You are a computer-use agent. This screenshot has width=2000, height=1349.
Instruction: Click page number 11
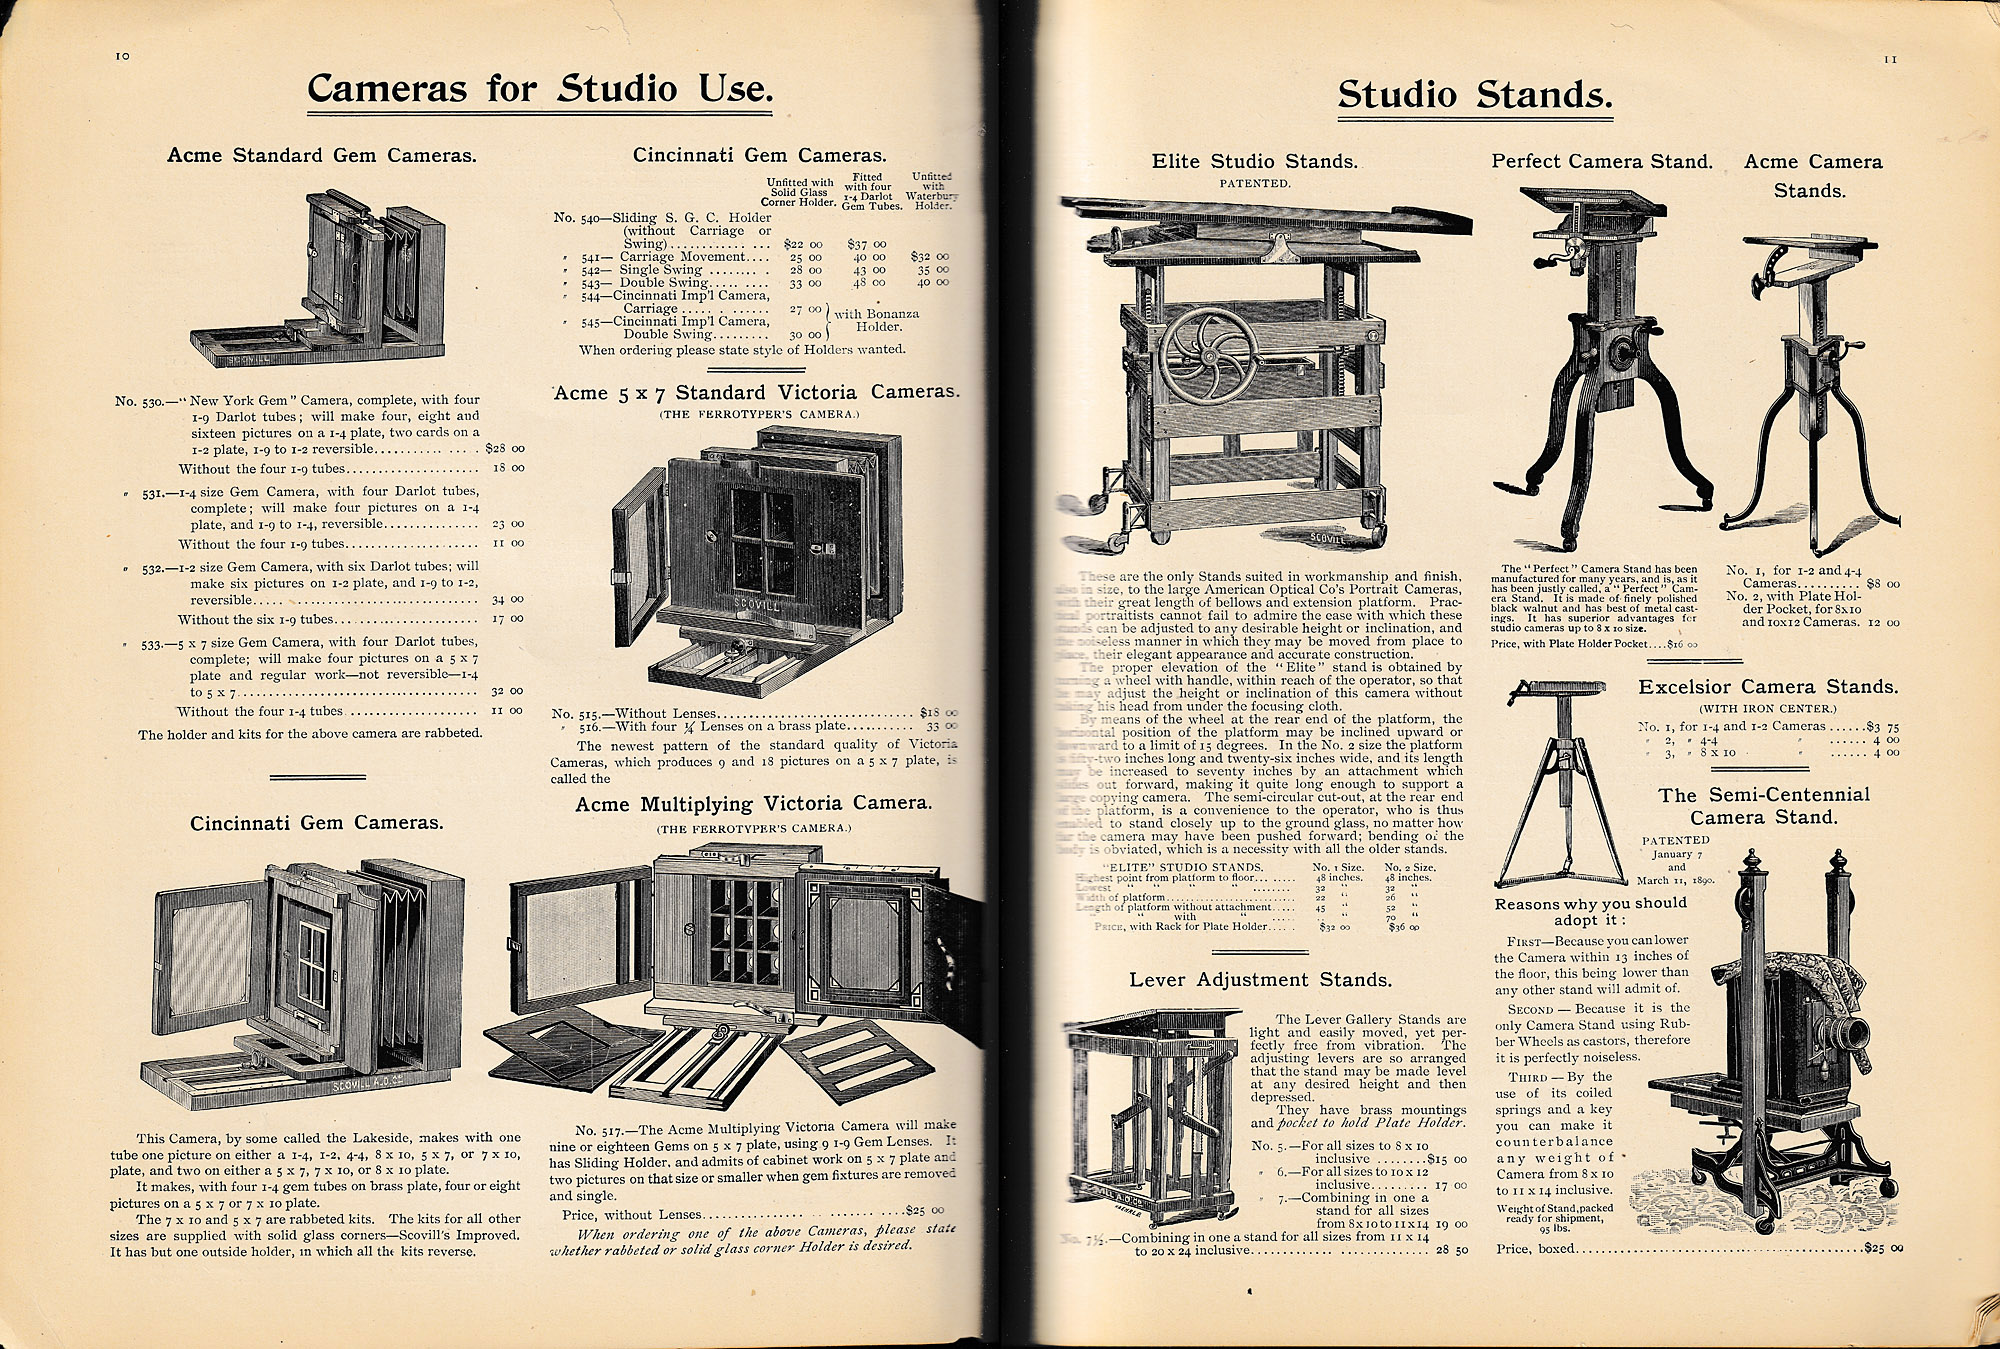click(x=1890, y=59)
